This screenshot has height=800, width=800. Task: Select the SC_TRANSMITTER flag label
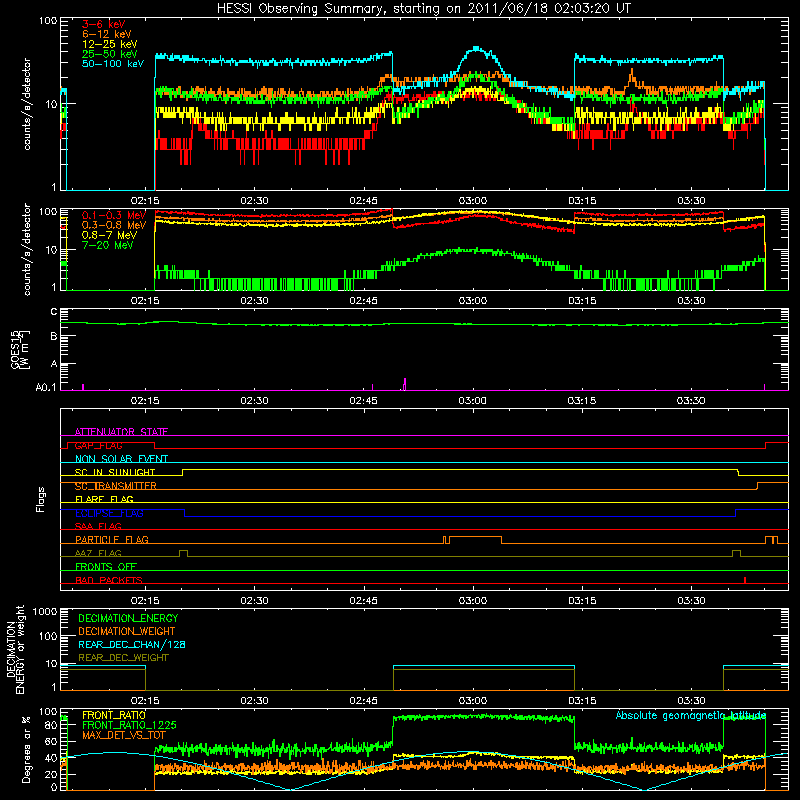point(116,486)
